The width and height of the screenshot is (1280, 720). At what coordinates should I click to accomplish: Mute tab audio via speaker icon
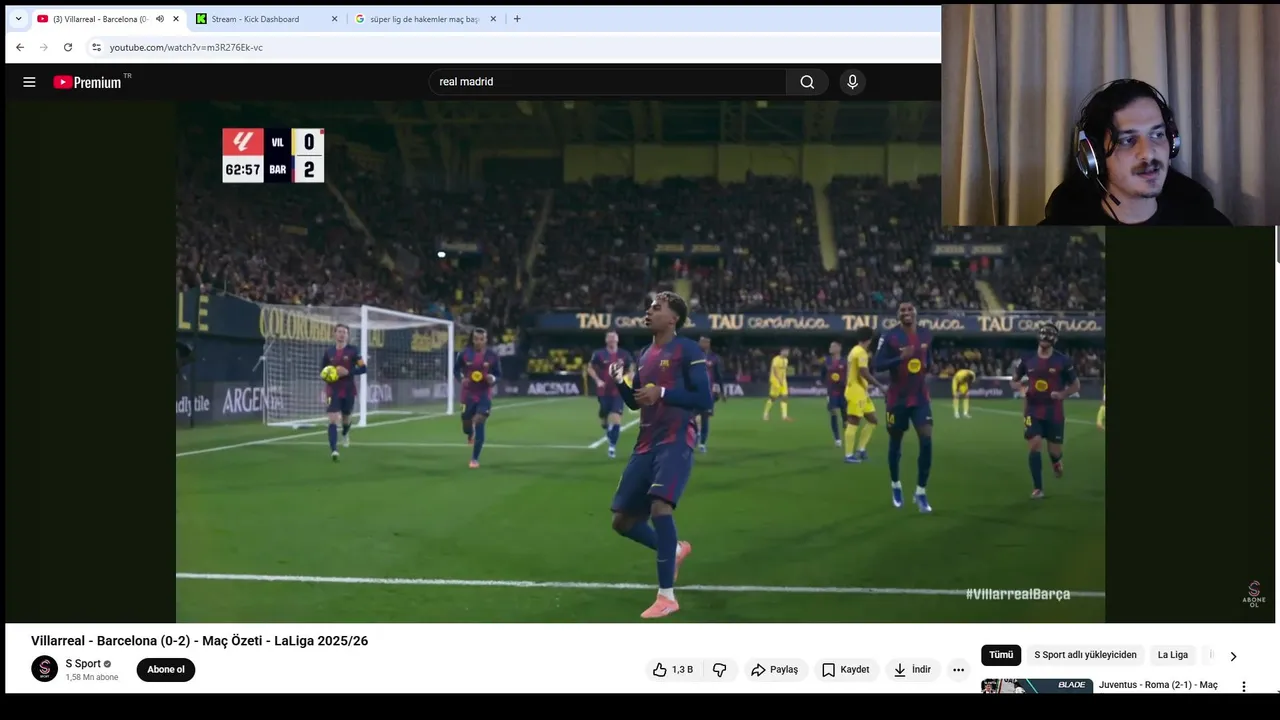[160, 19]
